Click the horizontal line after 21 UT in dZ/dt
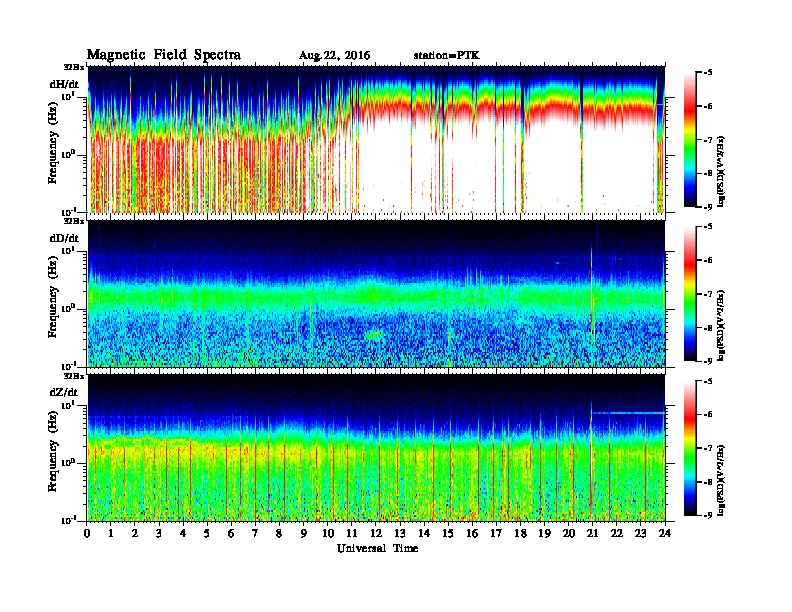 pos(629,413)
